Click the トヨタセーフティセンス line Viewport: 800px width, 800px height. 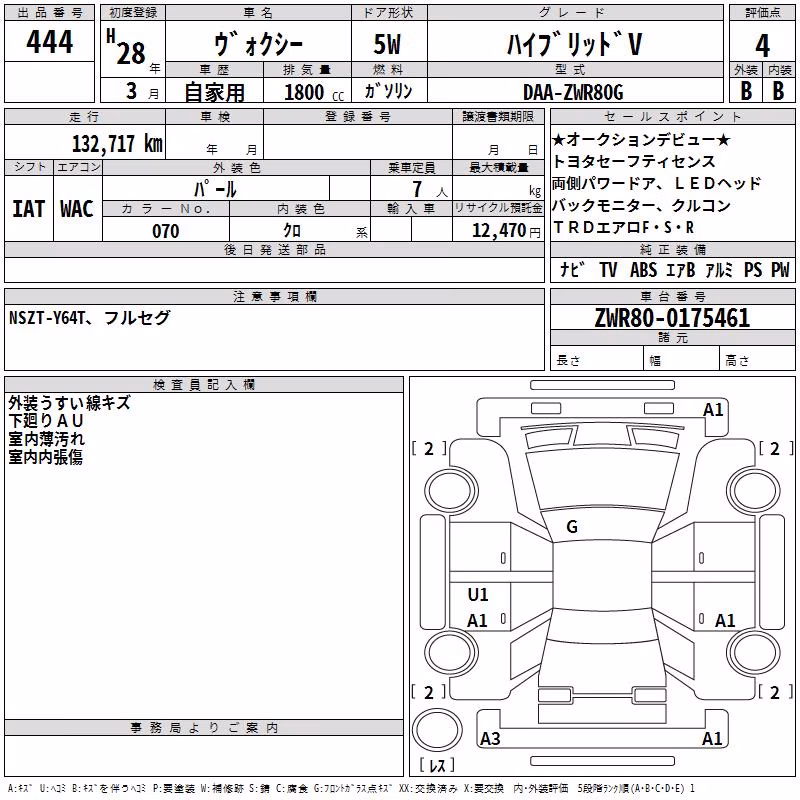pos(634,161)
